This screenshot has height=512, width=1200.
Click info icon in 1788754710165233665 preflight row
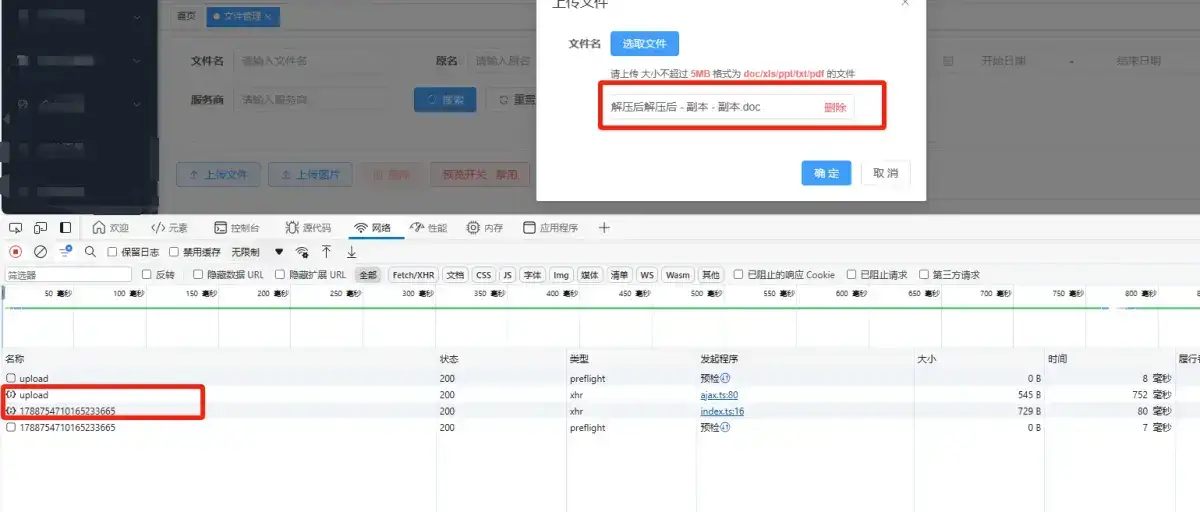725,427
